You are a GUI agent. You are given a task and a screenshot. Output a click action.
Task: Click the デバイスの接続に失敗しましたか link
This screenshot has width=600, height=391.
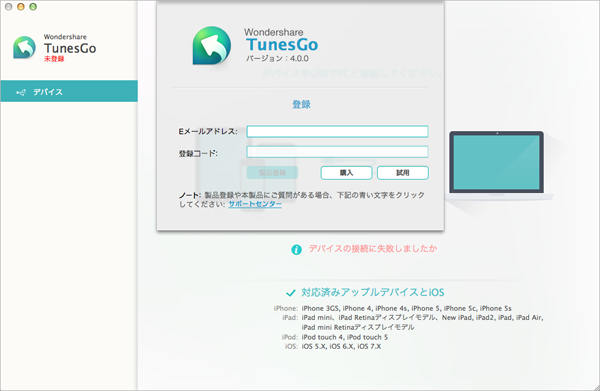[373, 249]
